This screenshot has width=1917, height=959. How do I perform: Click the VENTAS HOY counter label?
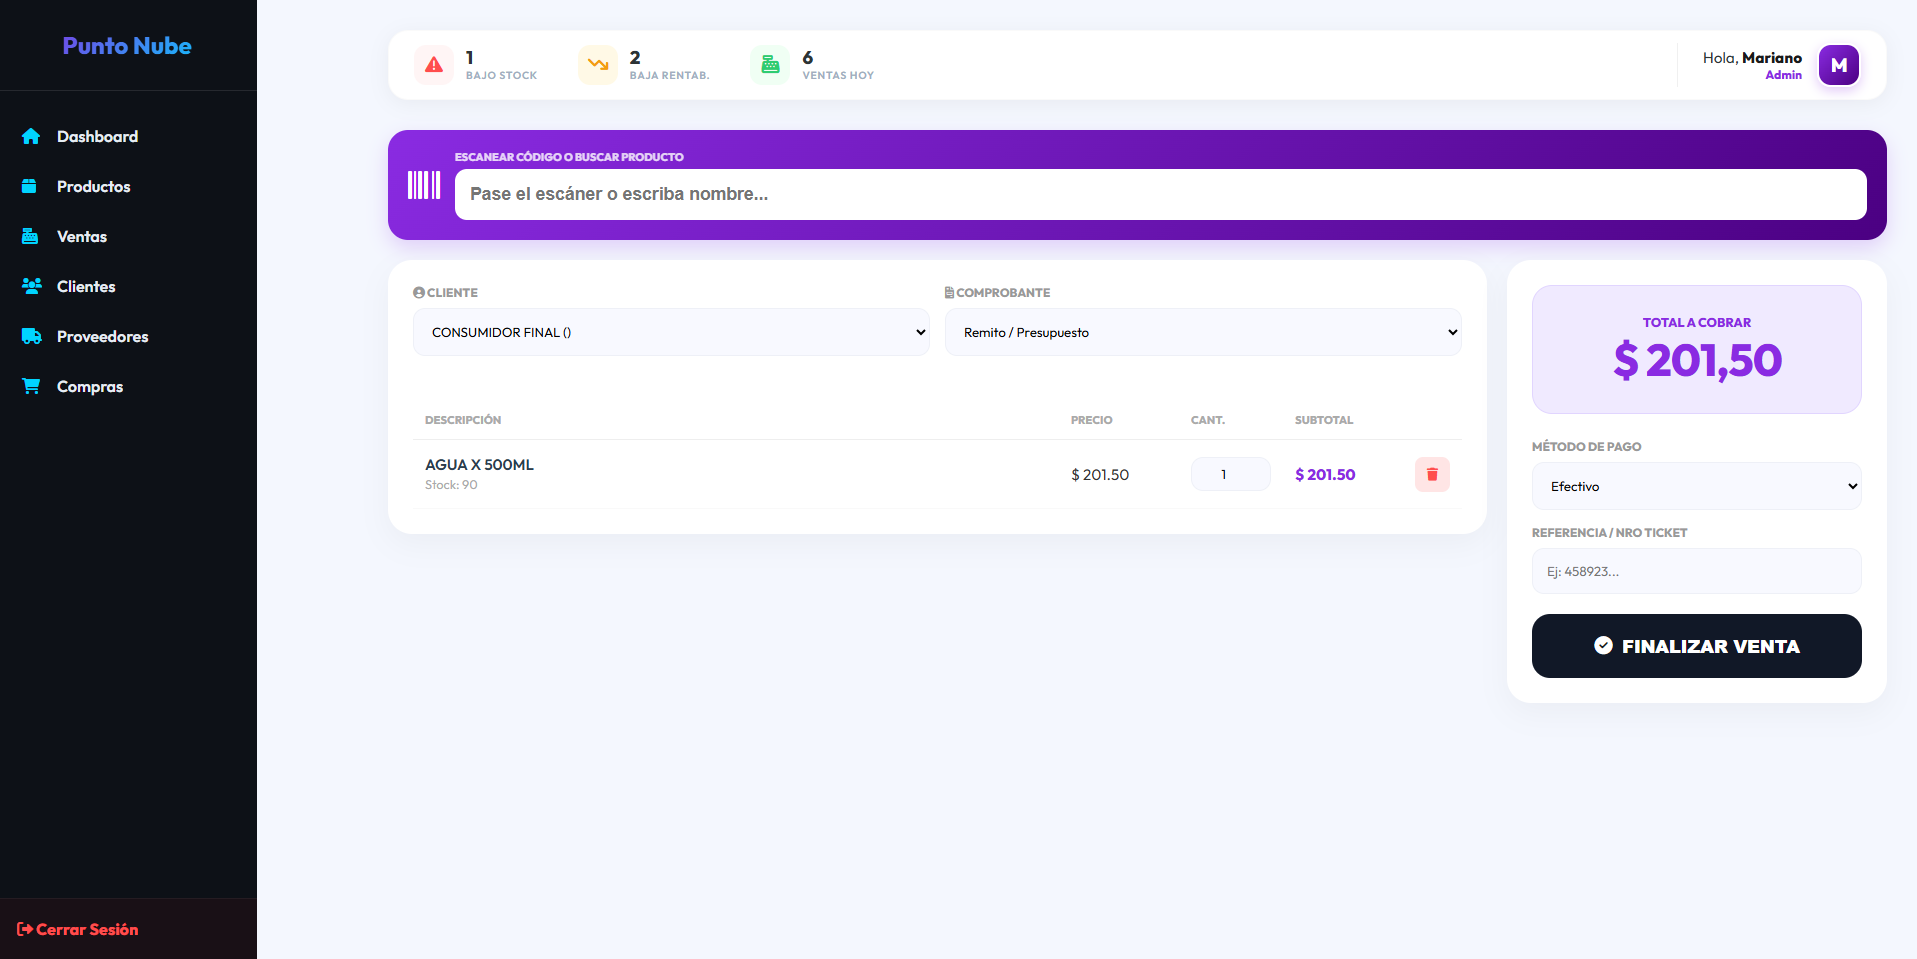(838, 76)
